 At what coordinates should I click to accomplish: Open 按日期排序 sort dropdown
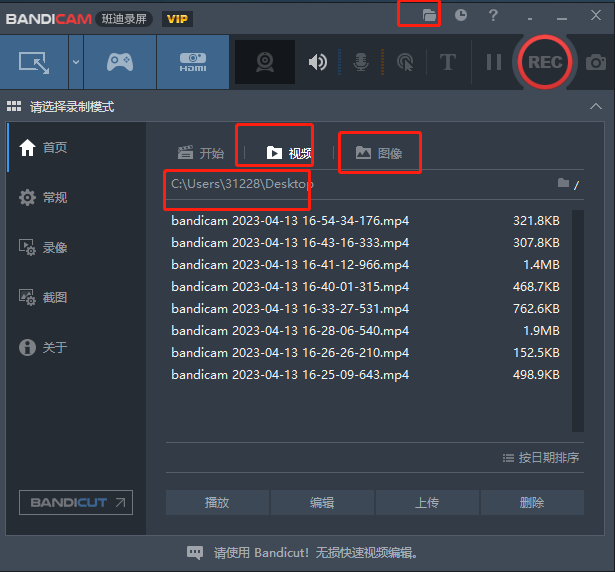coord(541,457)
